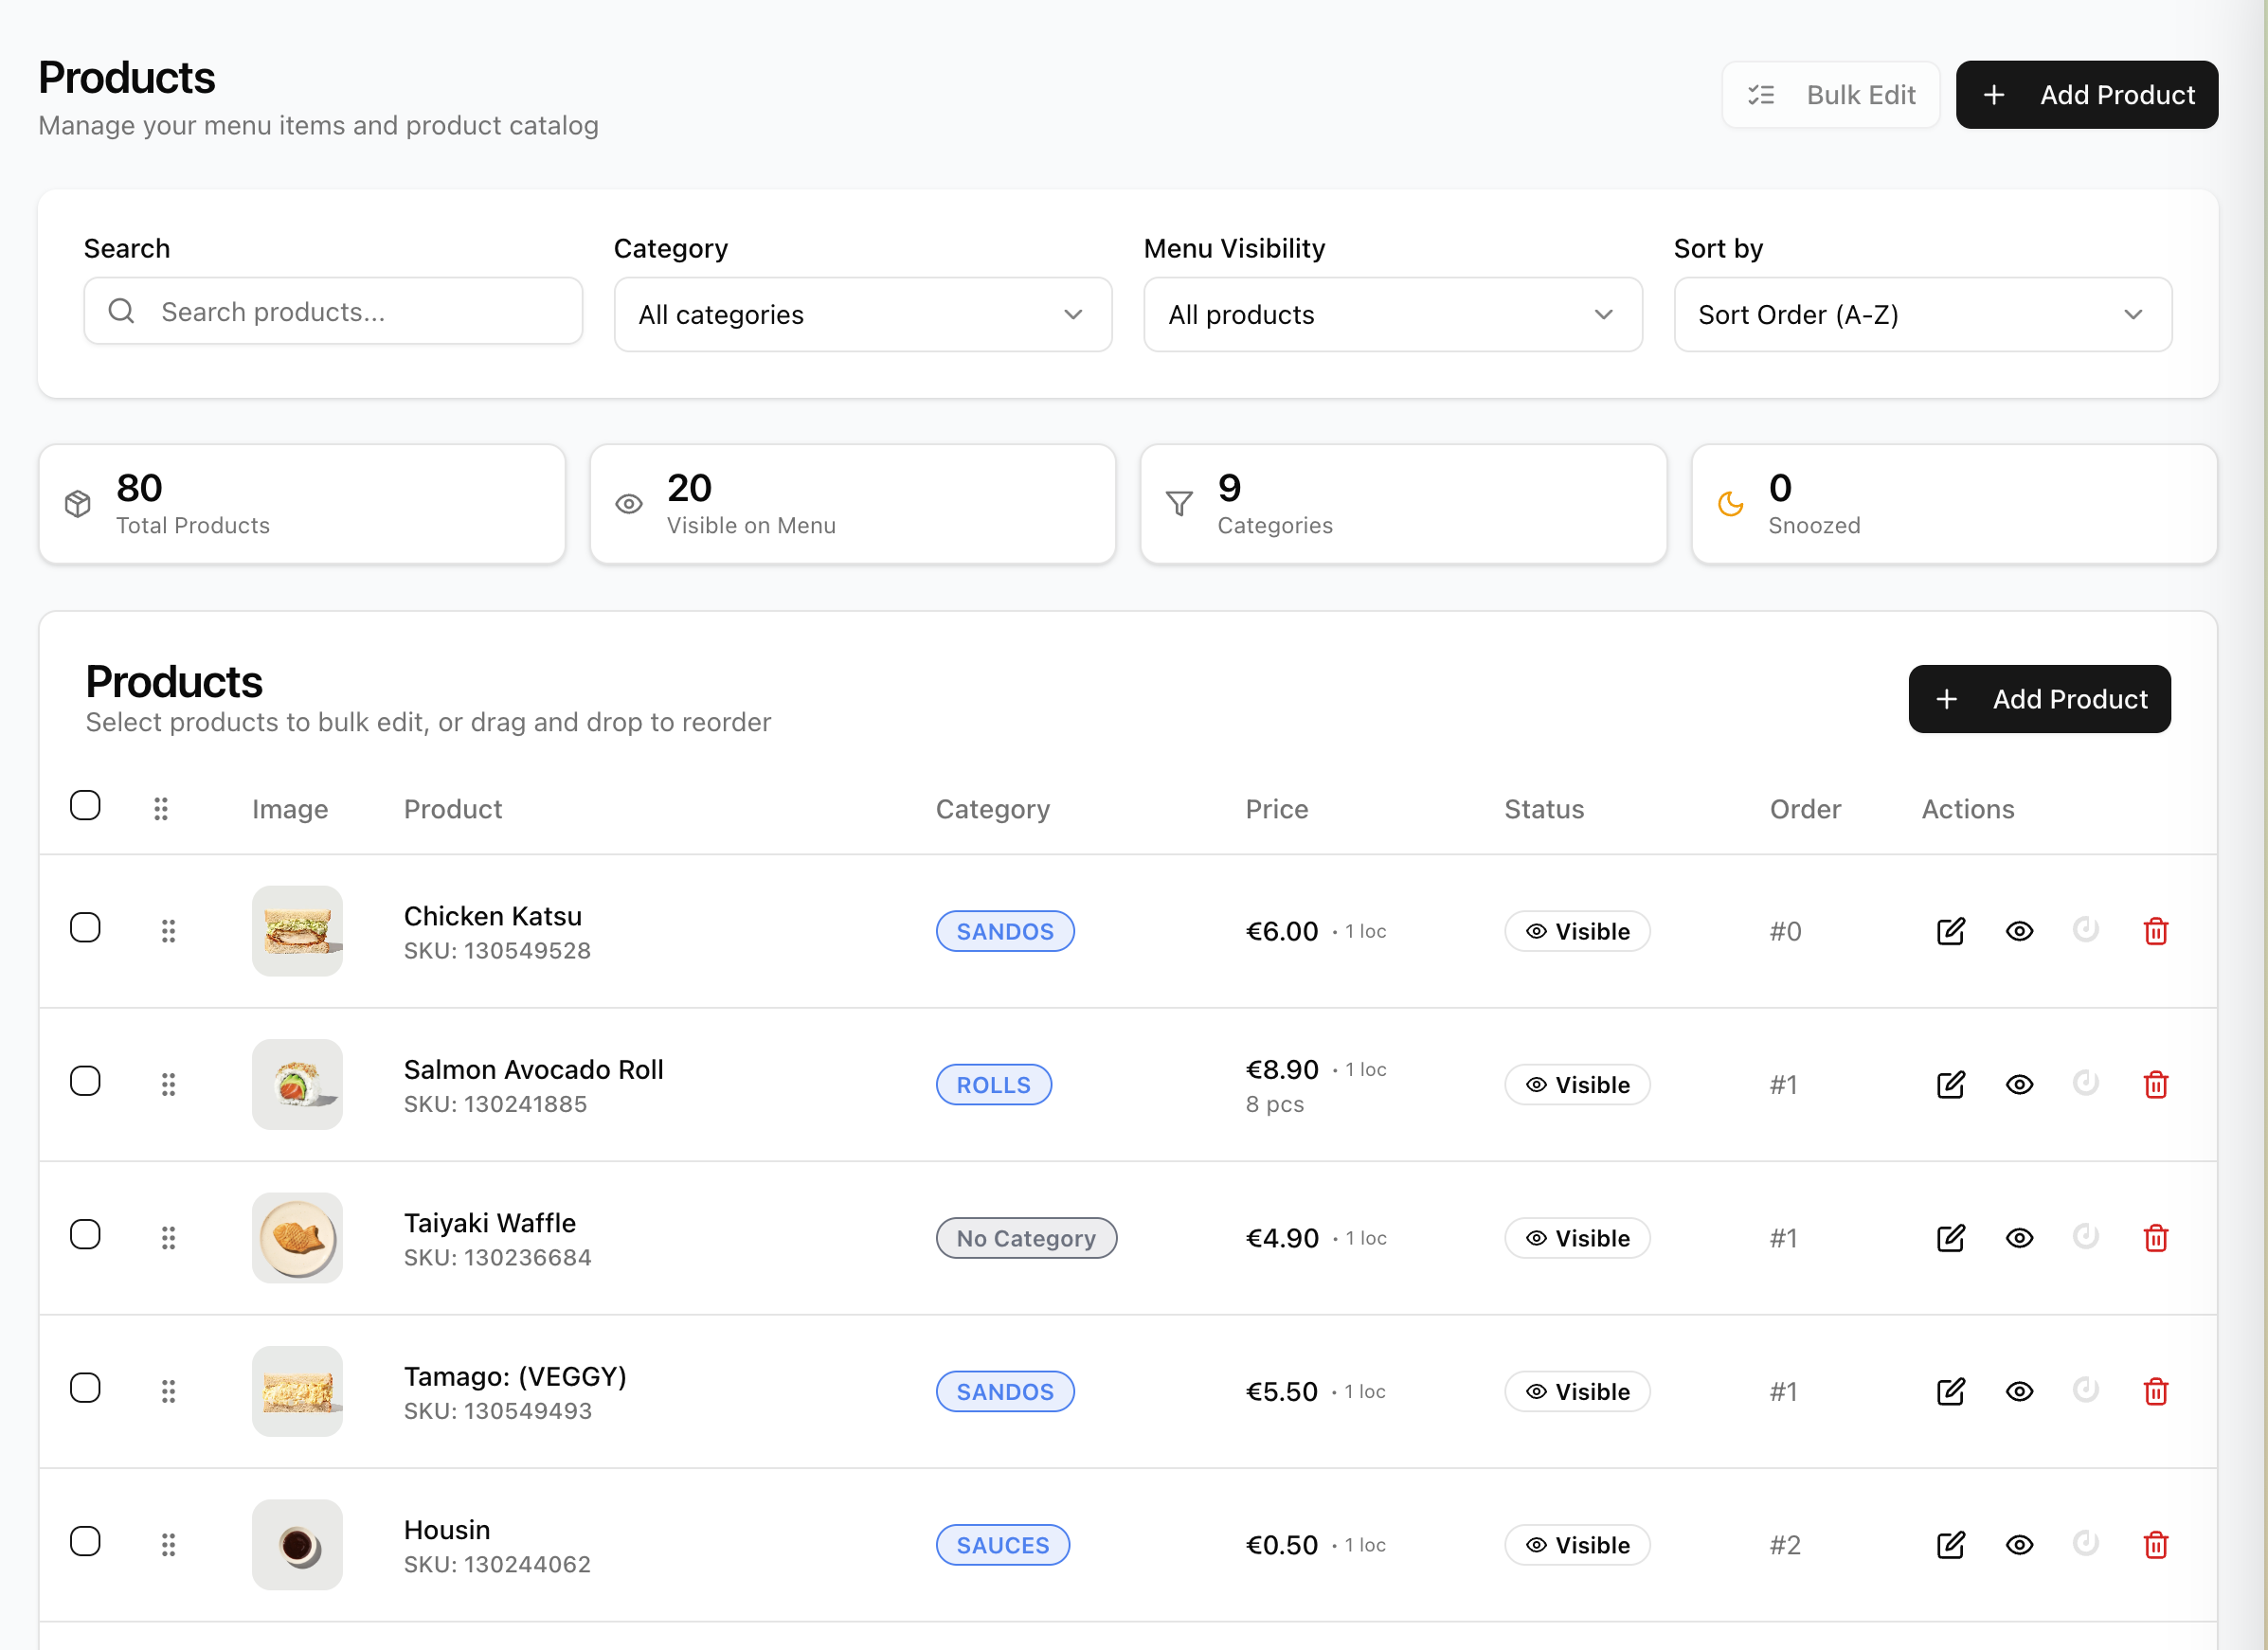
Task: Click the trash icon for Housin
Action: (x=2155, y=1544)
